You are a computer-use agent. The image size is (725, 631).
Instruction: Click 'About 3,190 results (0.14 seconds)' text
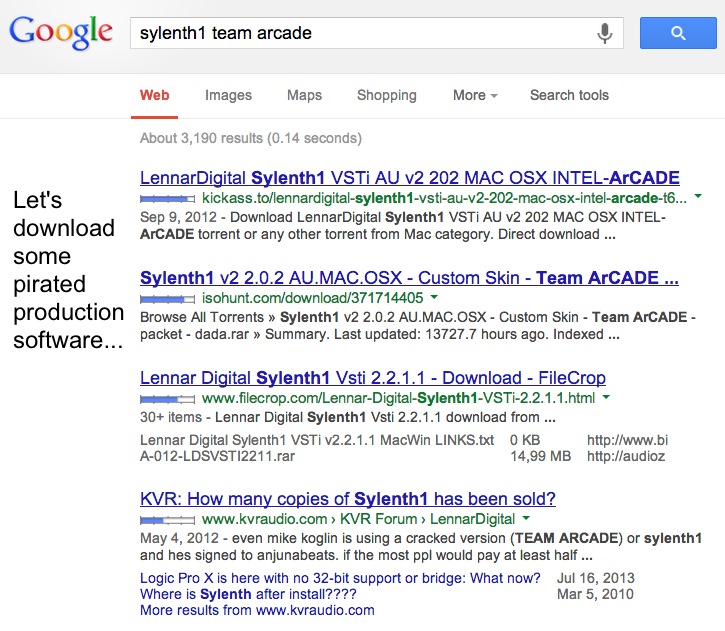click(251, 138)
